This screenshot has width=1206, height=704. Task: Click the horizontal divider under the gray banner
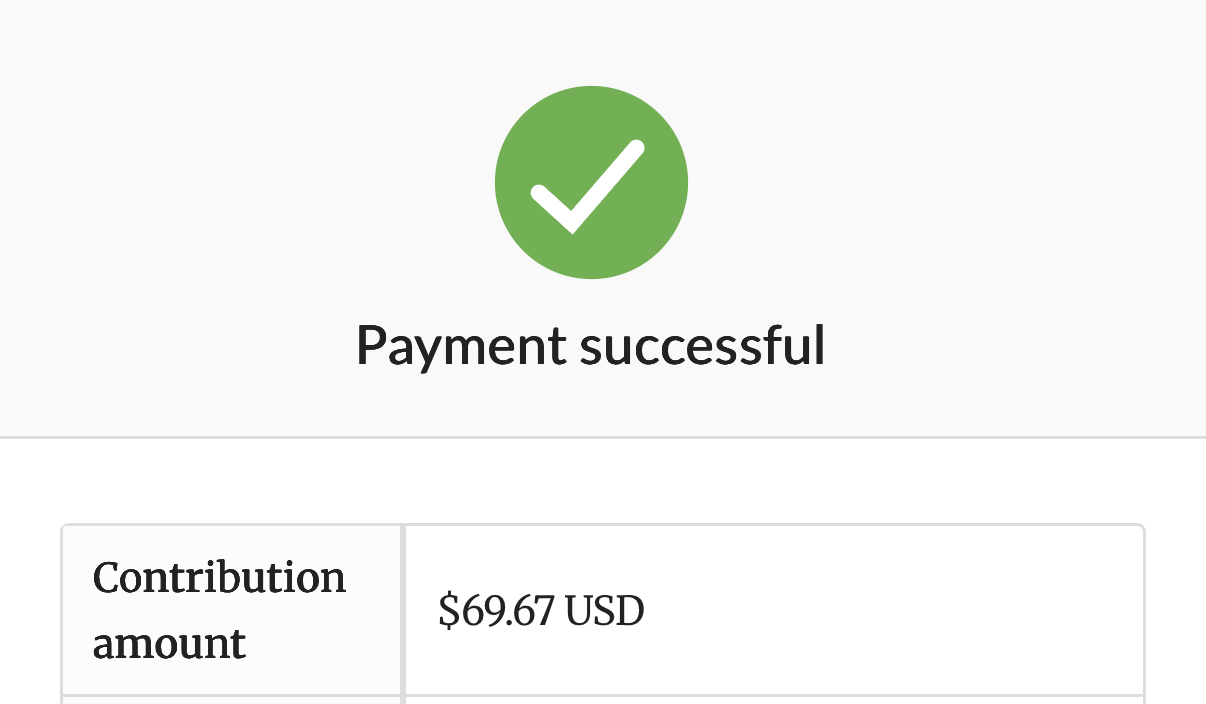point(603,437)
